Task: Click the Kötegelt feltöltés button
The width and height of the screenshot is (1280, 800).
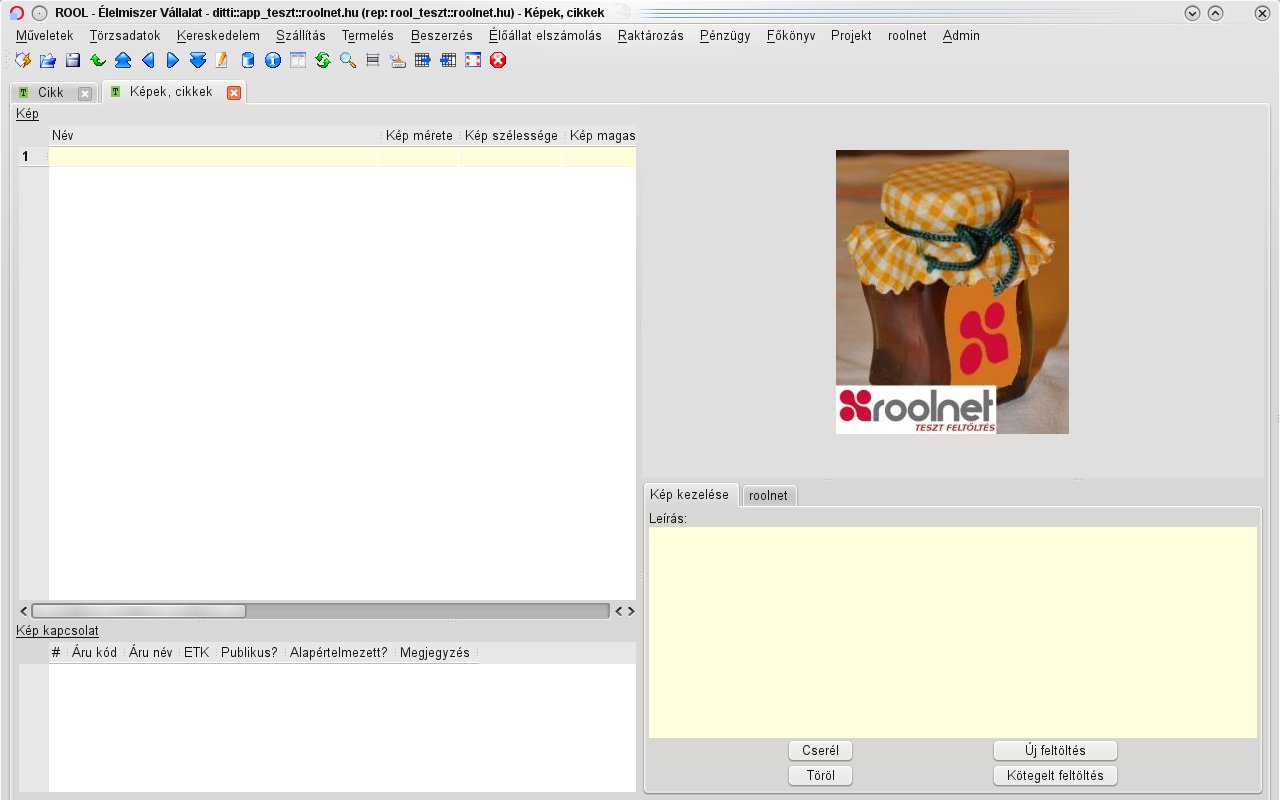Action: 1055,776
